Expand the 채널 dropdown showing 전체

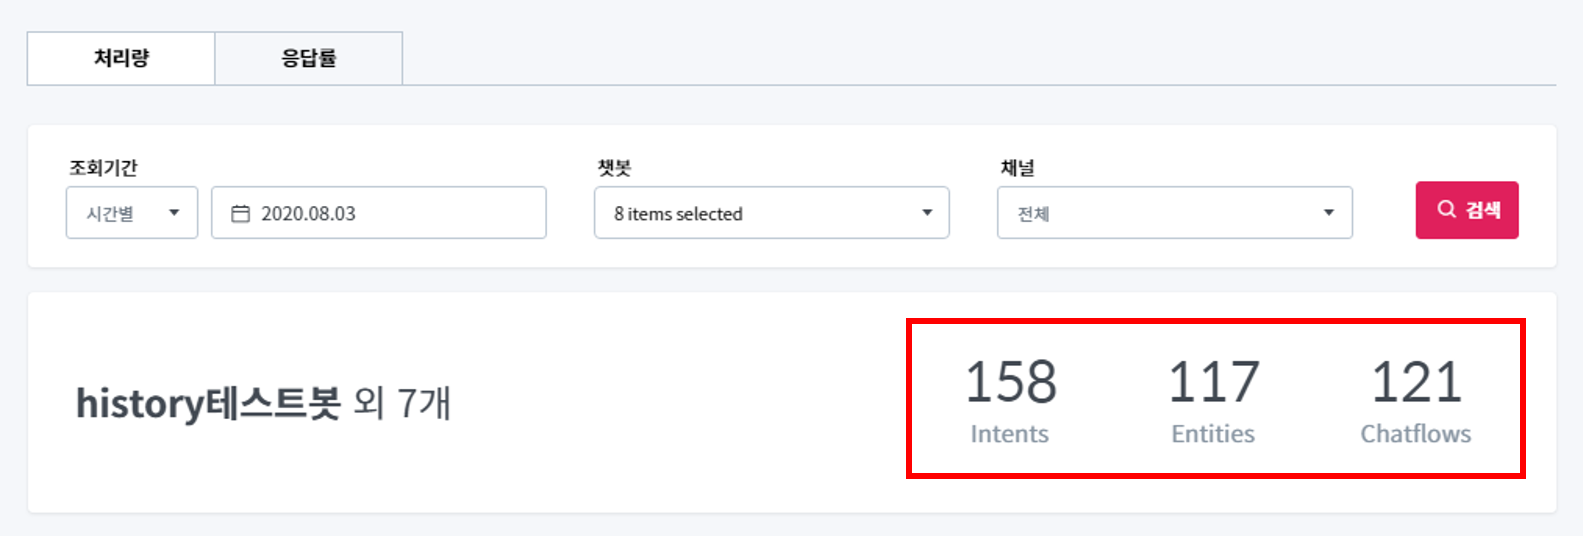[1173, 213]
